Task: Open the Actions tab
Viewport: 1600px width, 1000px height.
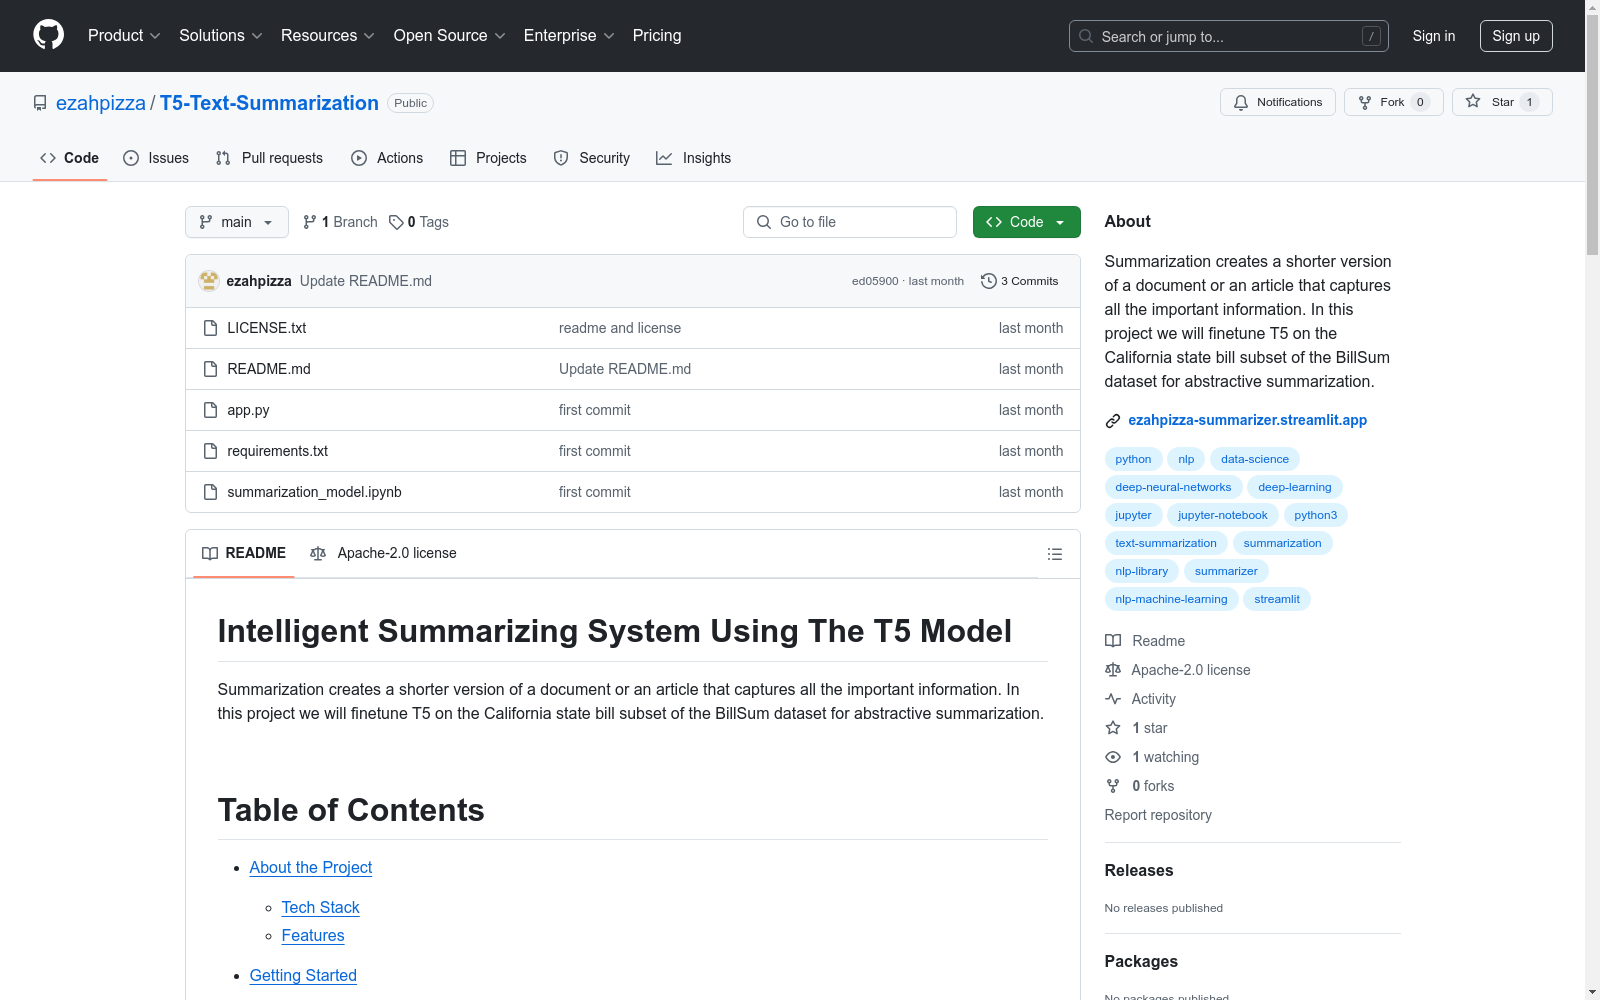Action: (x=387, y=158)
